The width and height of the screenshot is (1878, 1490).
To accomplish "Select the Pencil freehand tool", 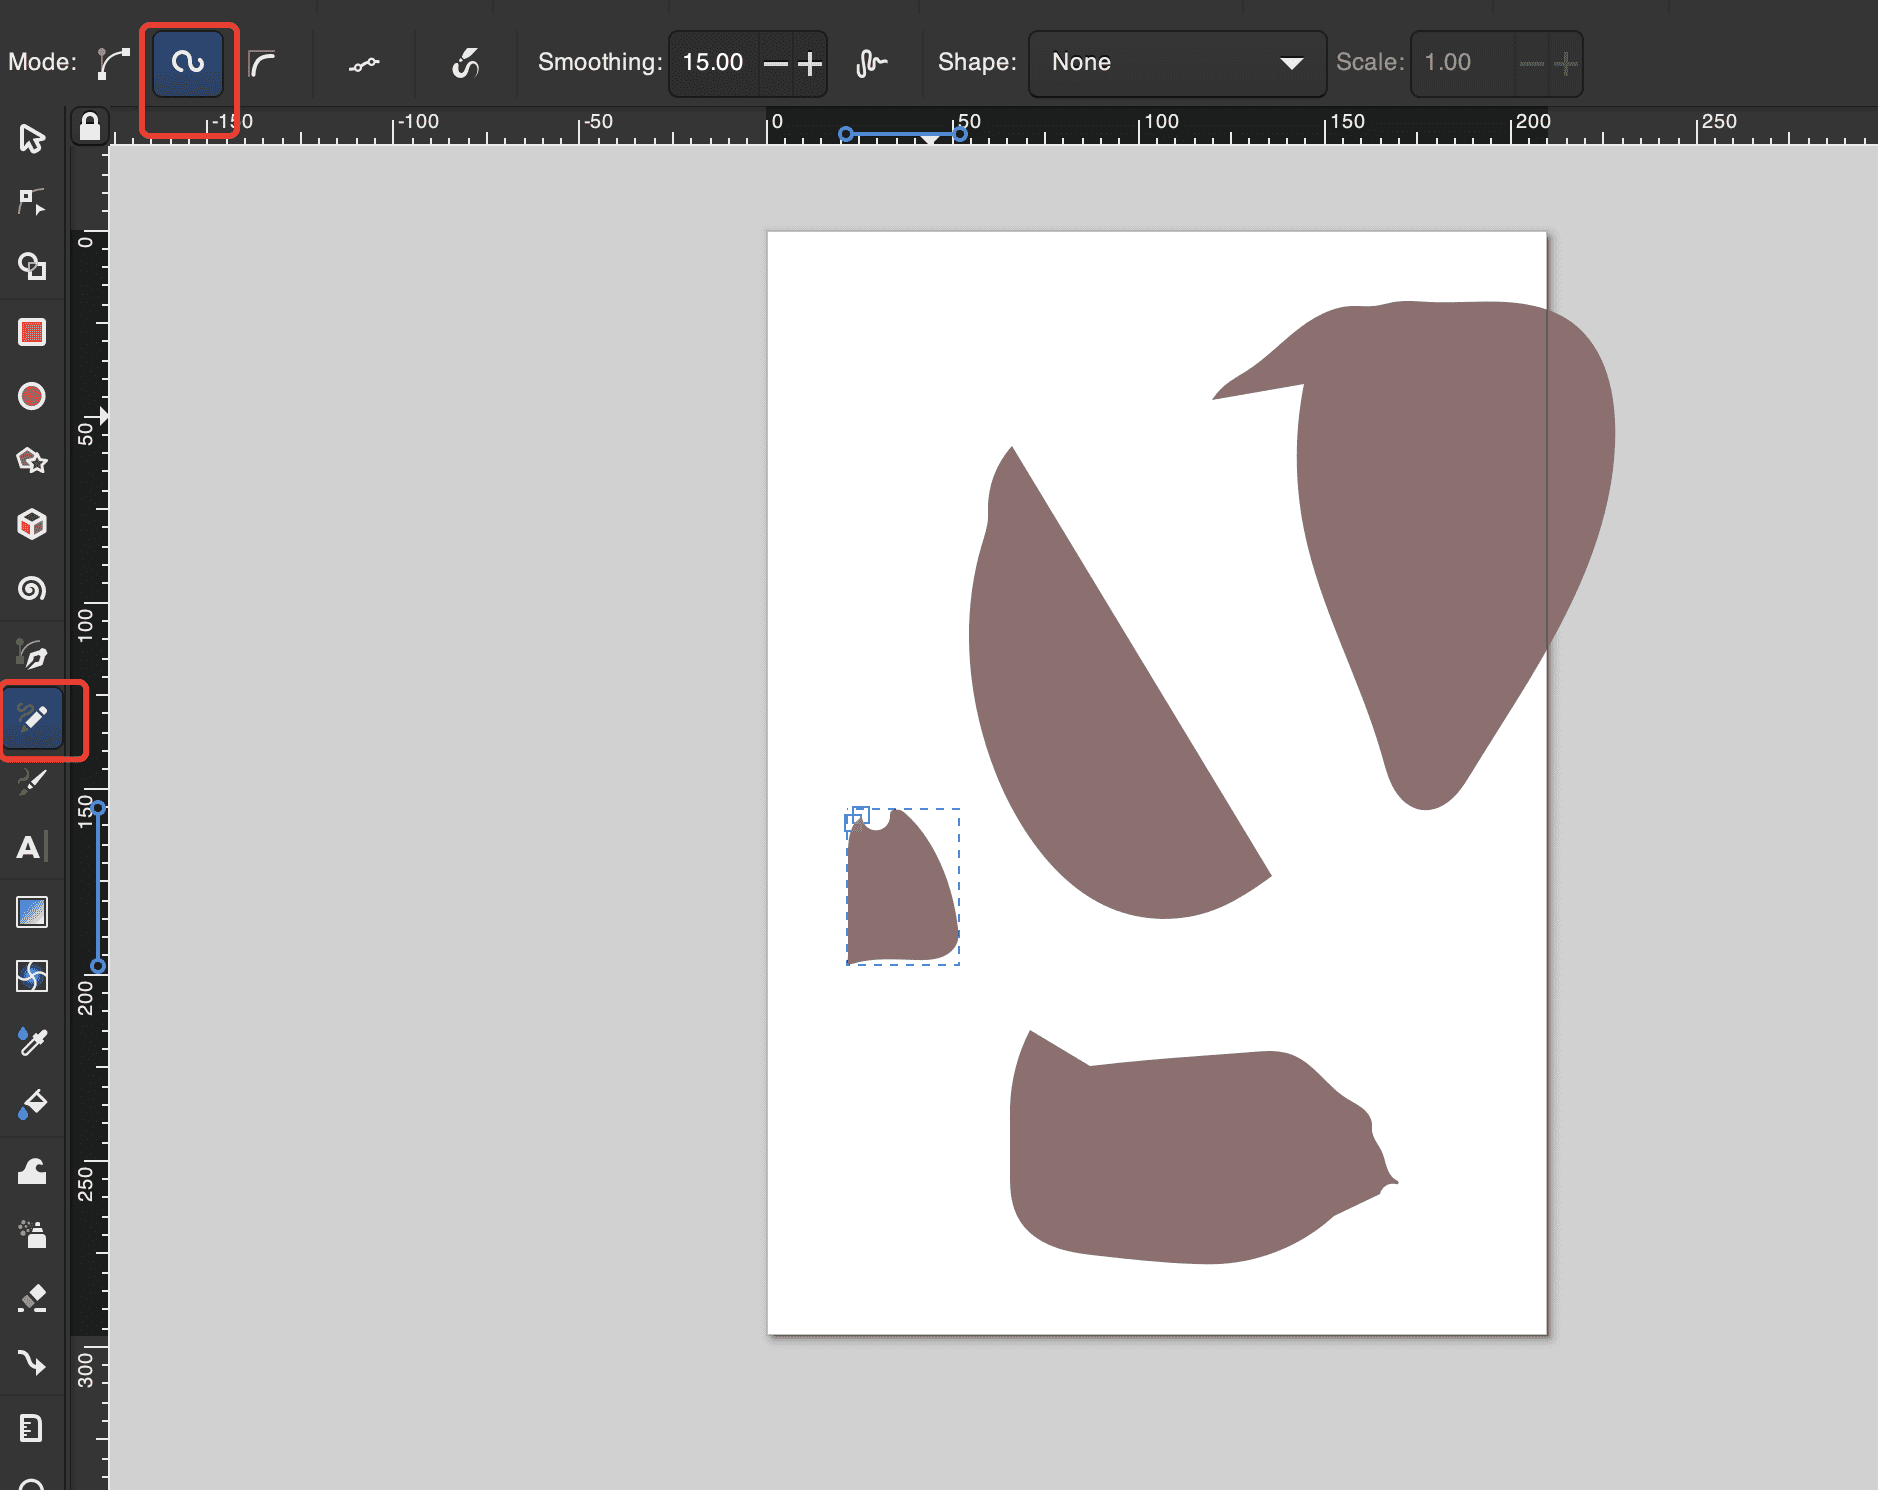I will [33, 718].
